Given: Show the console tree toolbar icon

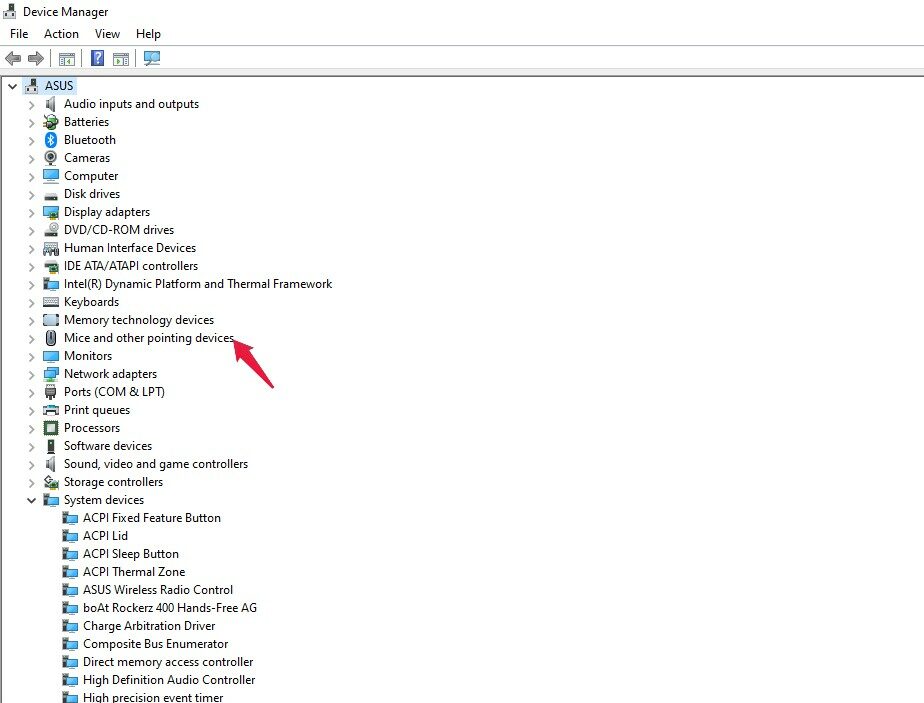Looking at the screenshot, I should click(x=67, y=59).
